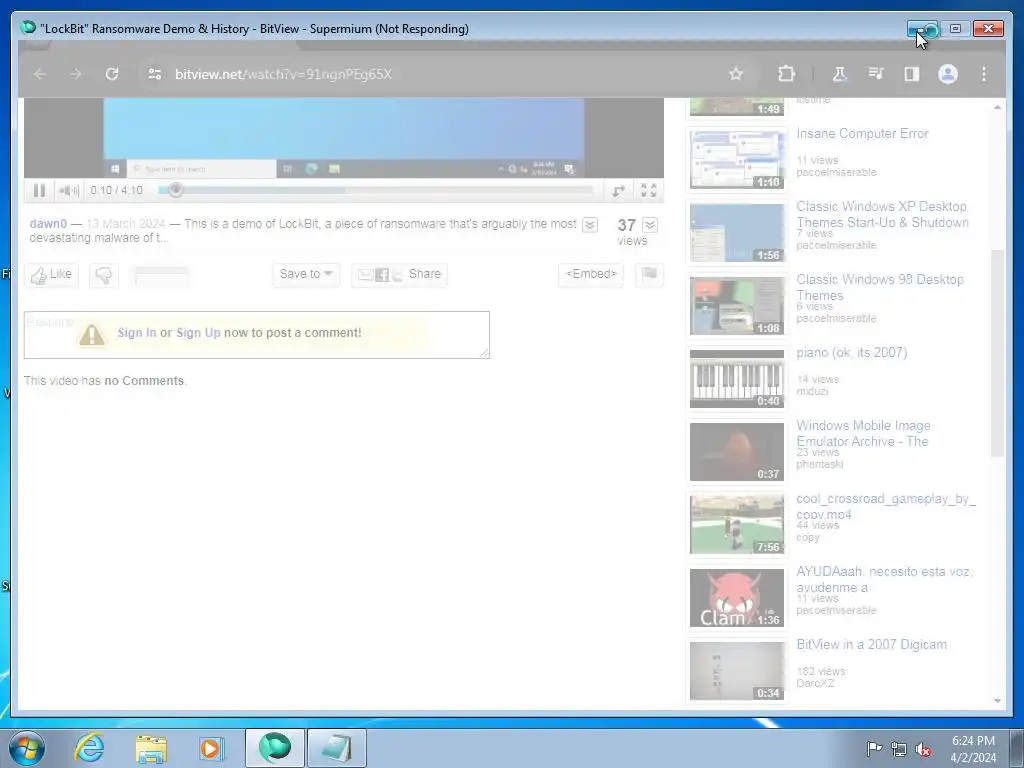
Task: Open the Chrome Labs flask icon
Action: (840, 74)
